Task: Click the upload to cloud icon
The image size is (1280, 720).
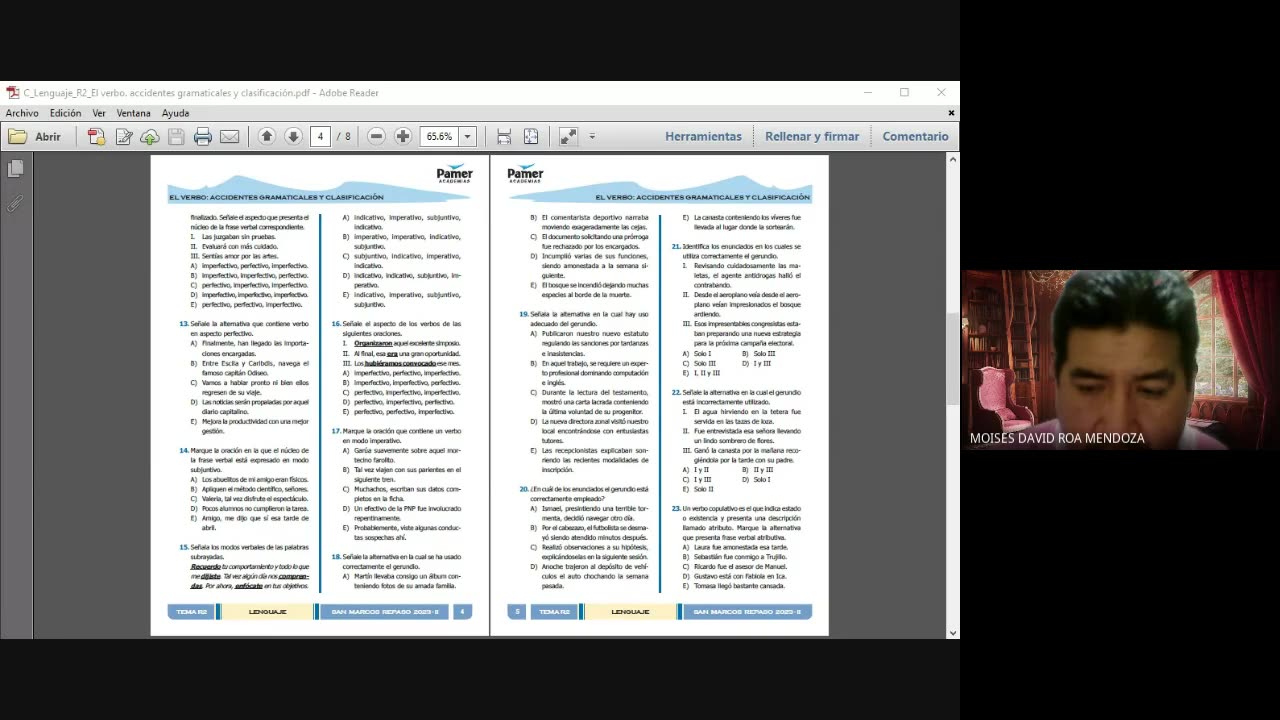Action: [x=150, y=137]
